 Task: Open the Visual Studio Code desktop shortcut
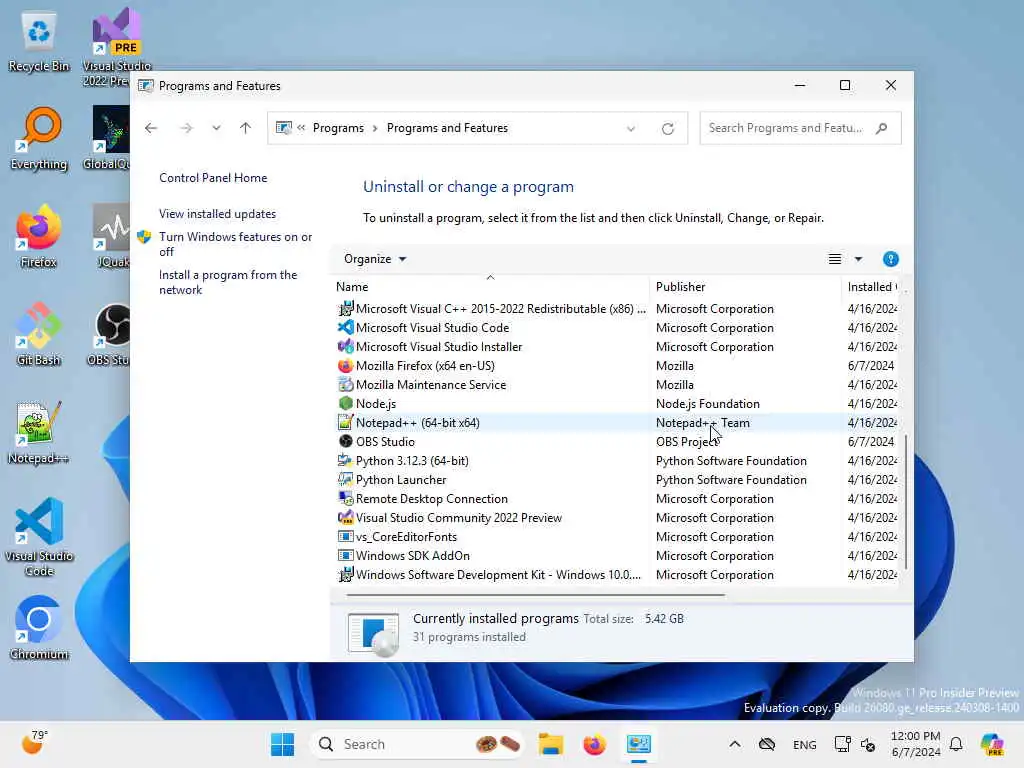pos(39,537)
